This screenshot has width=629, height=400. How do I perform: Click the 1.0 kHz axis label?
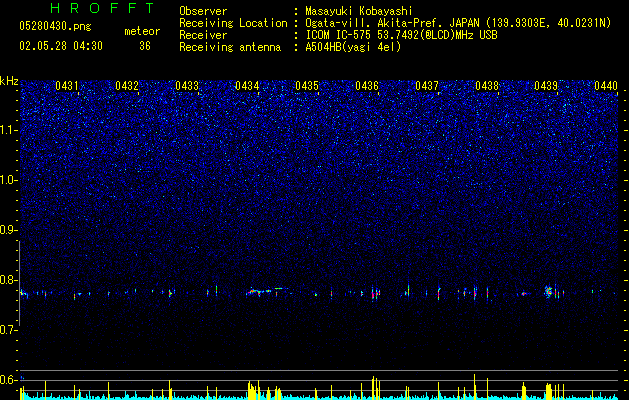tap(9, 180)
